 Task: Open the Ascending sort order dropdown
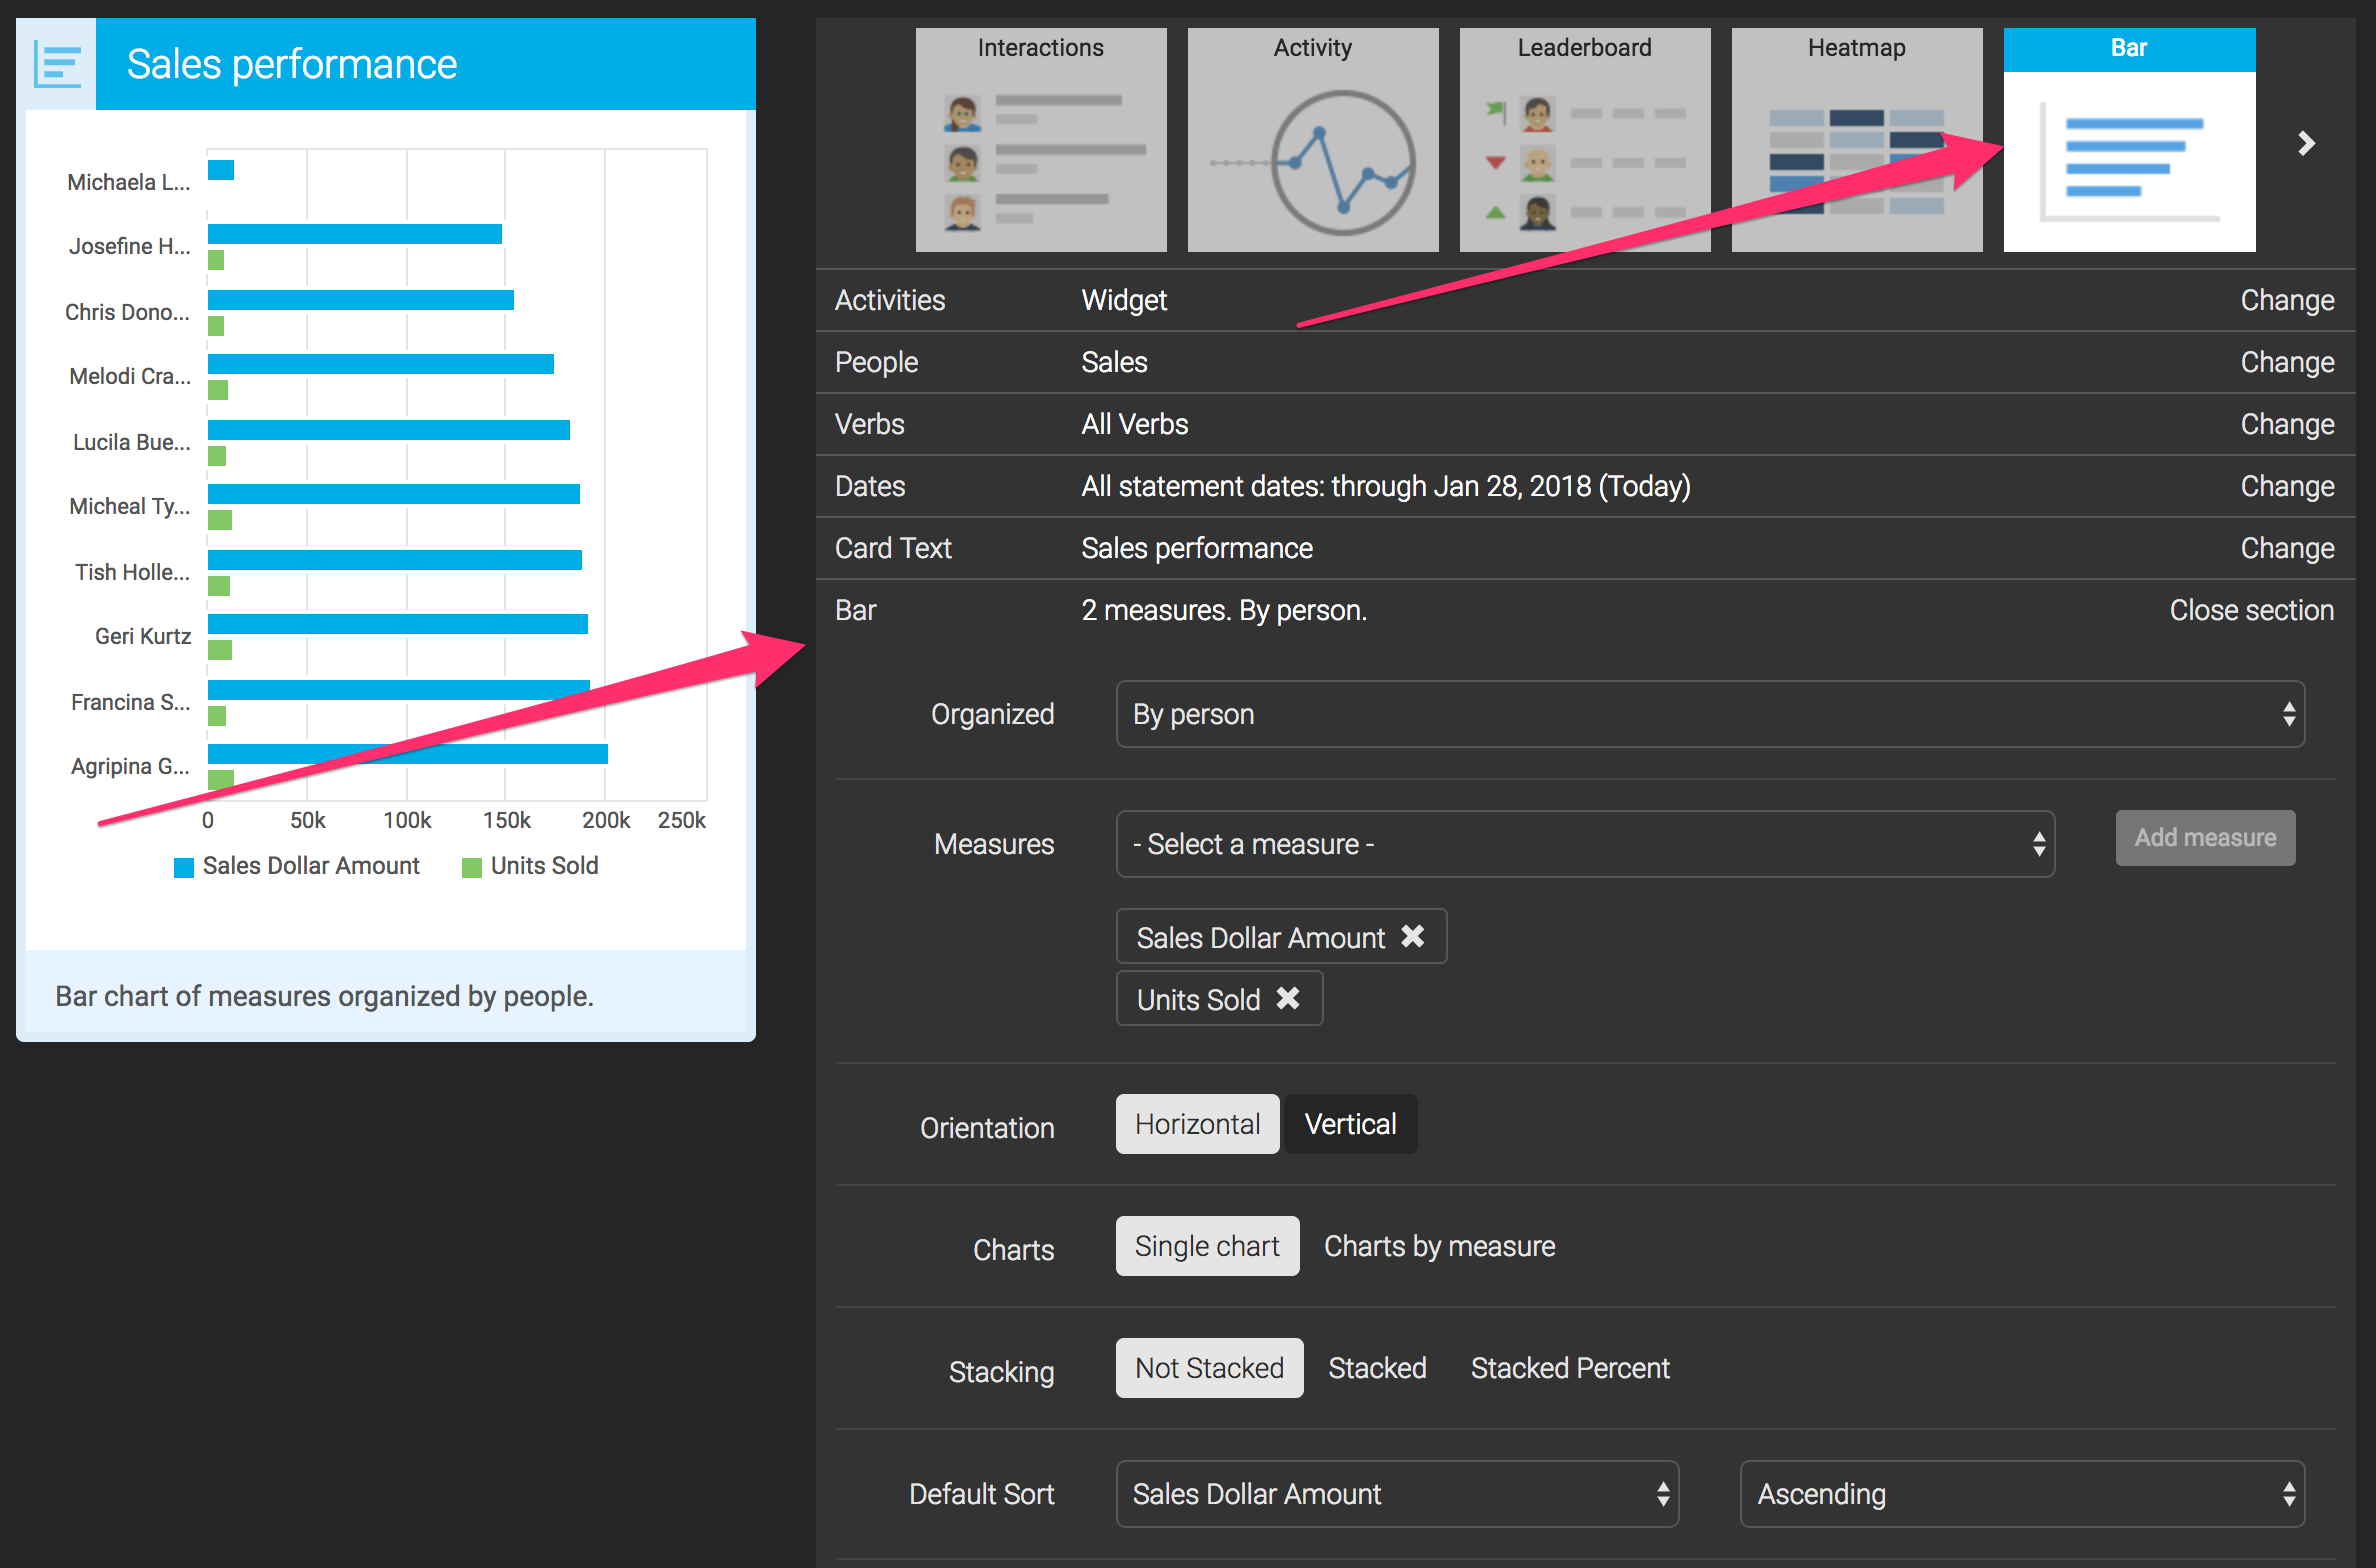click(2021, 1494)
